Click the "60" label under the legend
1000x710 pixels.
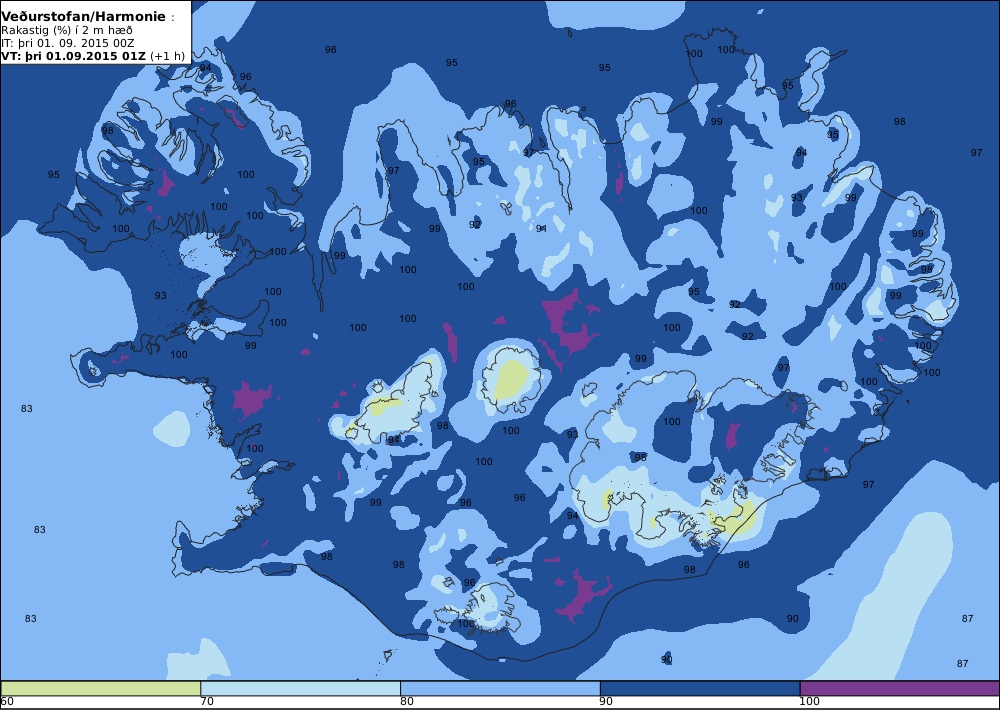7,702
